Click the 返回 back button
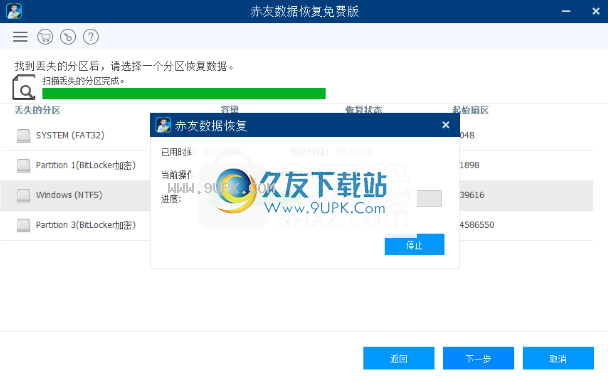This screenshot has height=382, width=608. pyautogui.click(x=399, y=358)
